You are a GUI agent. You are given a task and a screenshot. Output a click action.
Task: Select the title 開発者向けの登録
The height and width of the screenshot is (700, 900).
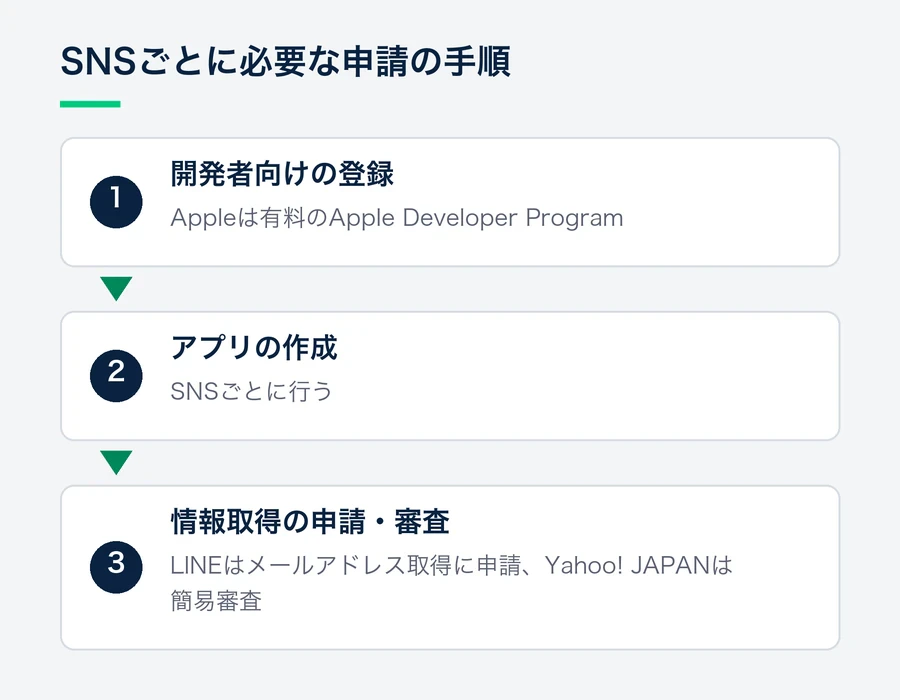tap(282, 174)
